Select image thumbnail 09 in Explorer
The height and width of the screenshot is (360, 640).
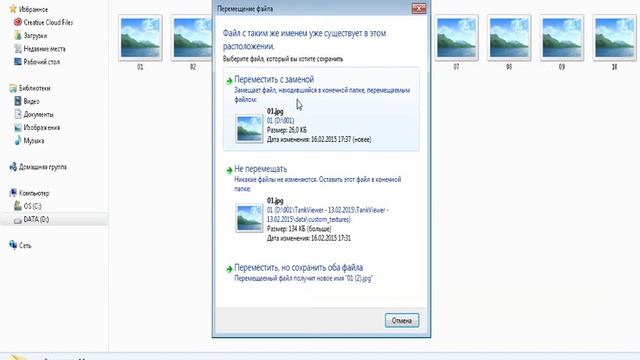click(x=561, y=38)
